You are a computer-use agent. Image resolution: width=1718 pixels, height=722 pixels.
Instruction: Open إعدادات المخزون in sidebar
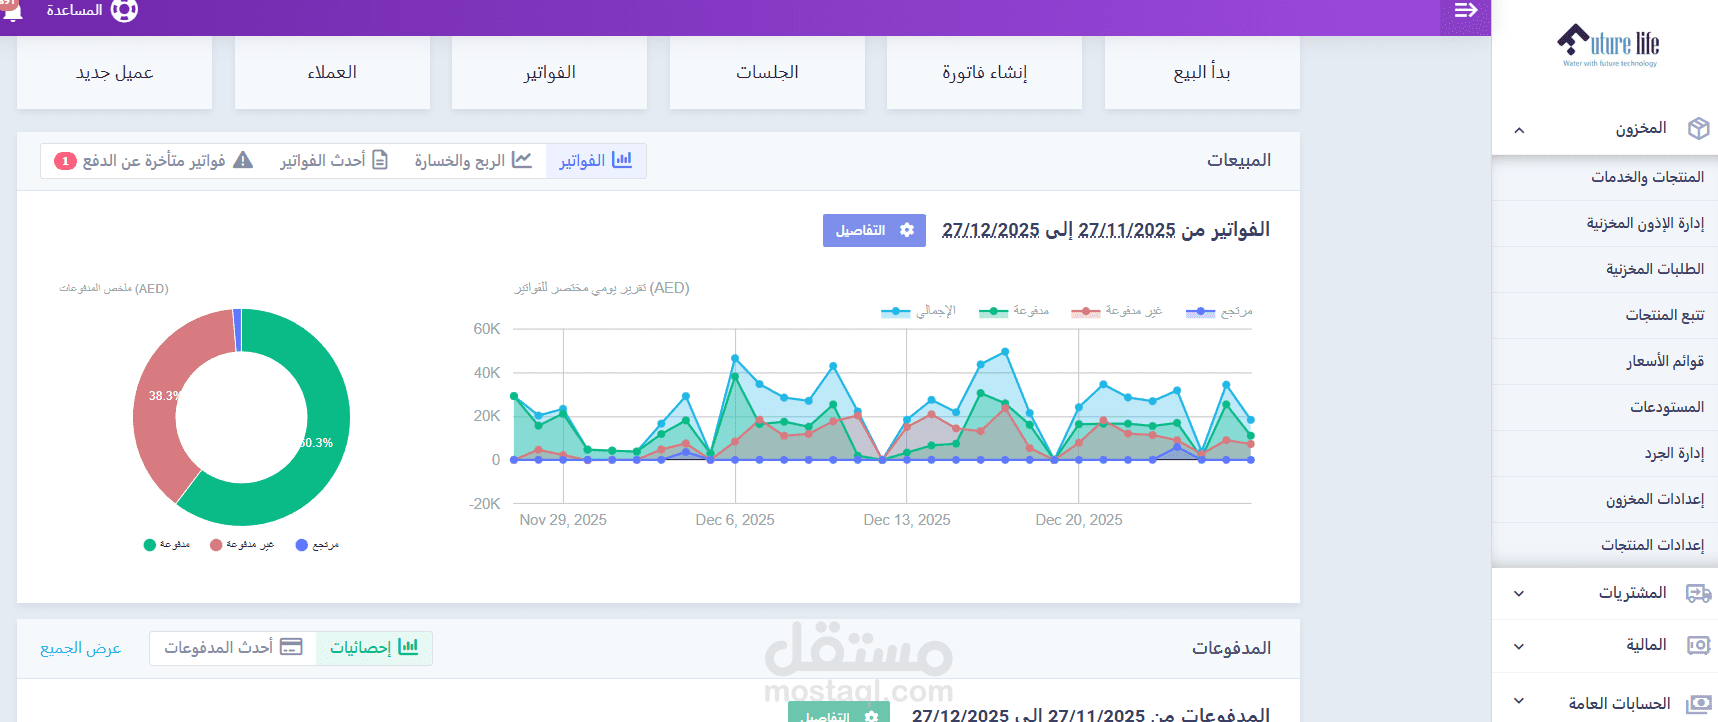(1605, 499)
